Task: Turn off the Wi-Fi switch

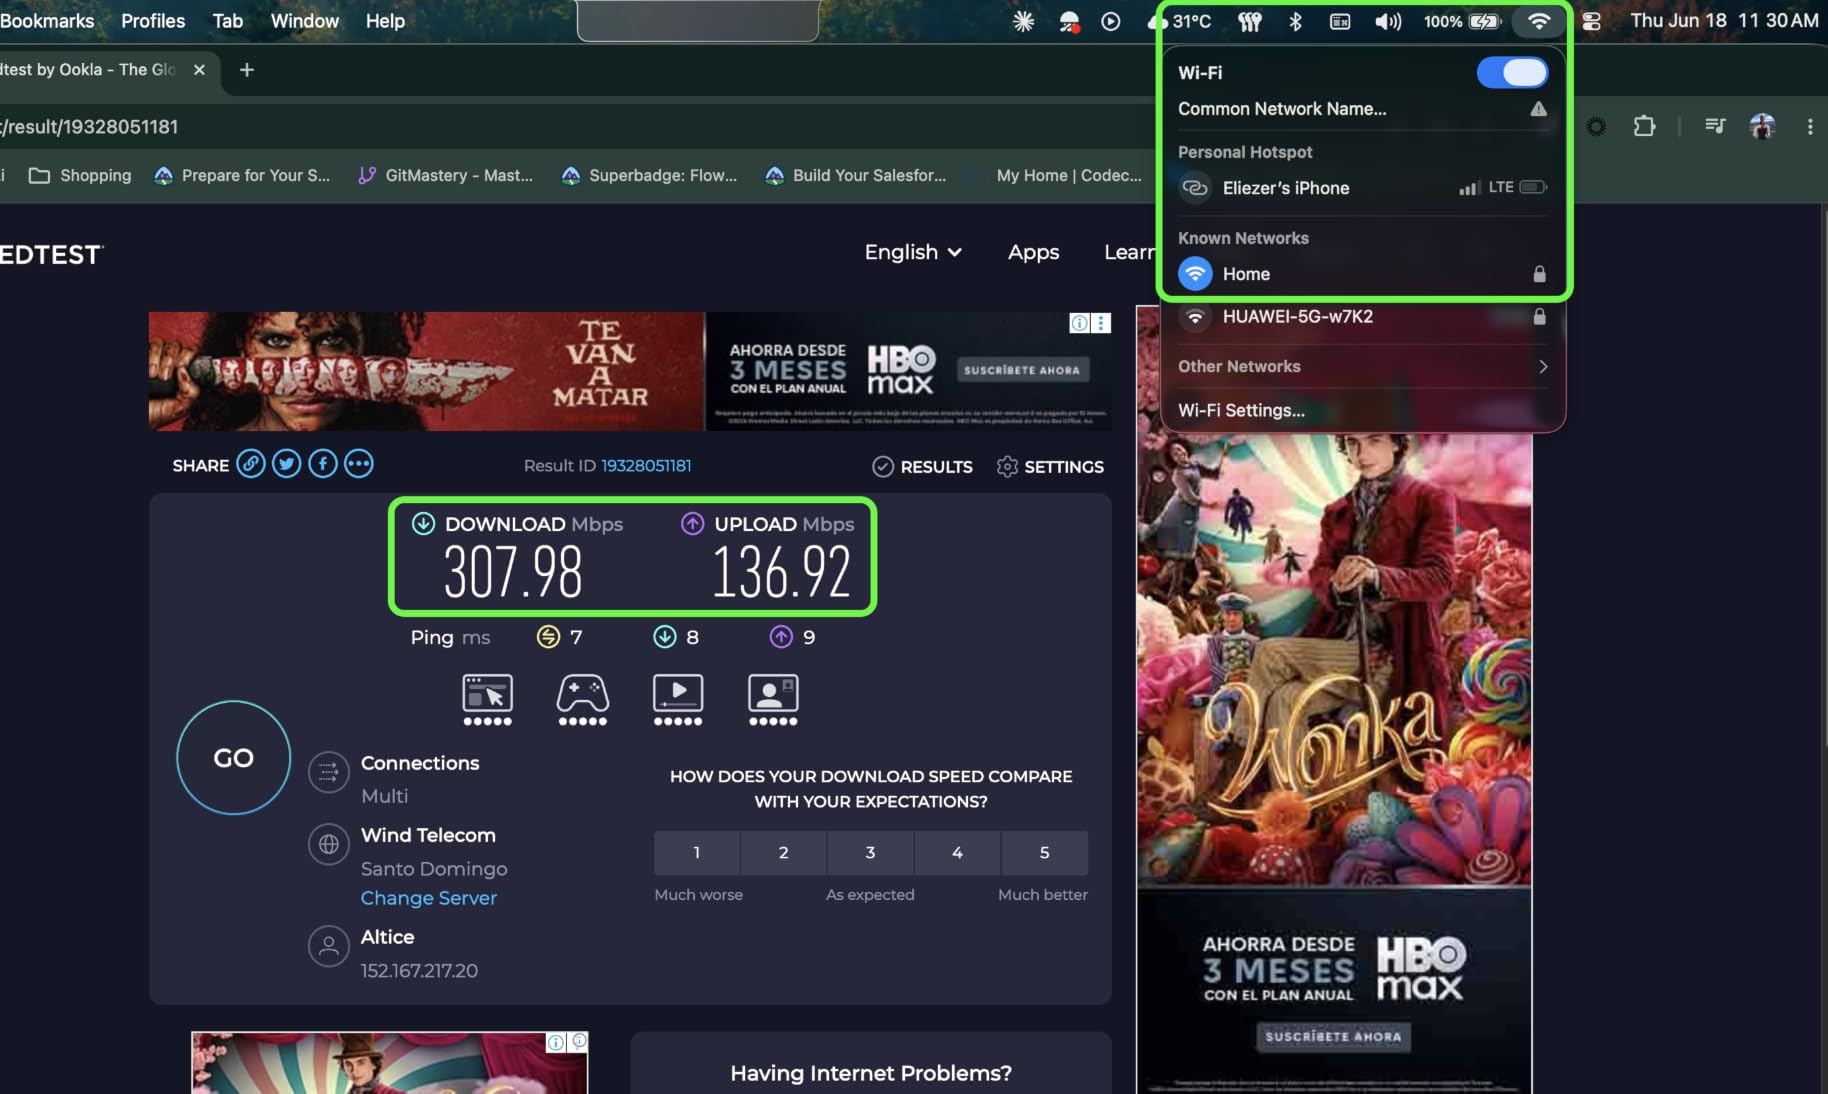Action: point(1512,72)
